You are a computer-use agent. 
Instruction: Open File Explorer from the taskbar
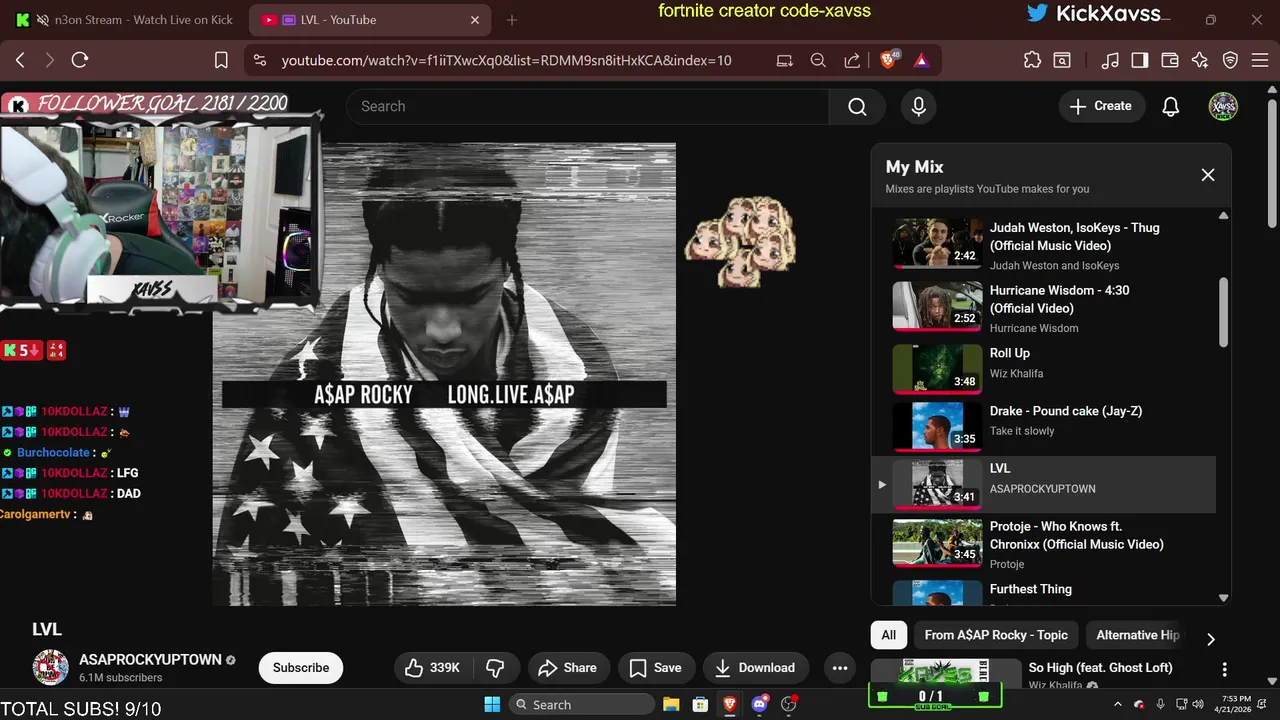click(670, 704)
